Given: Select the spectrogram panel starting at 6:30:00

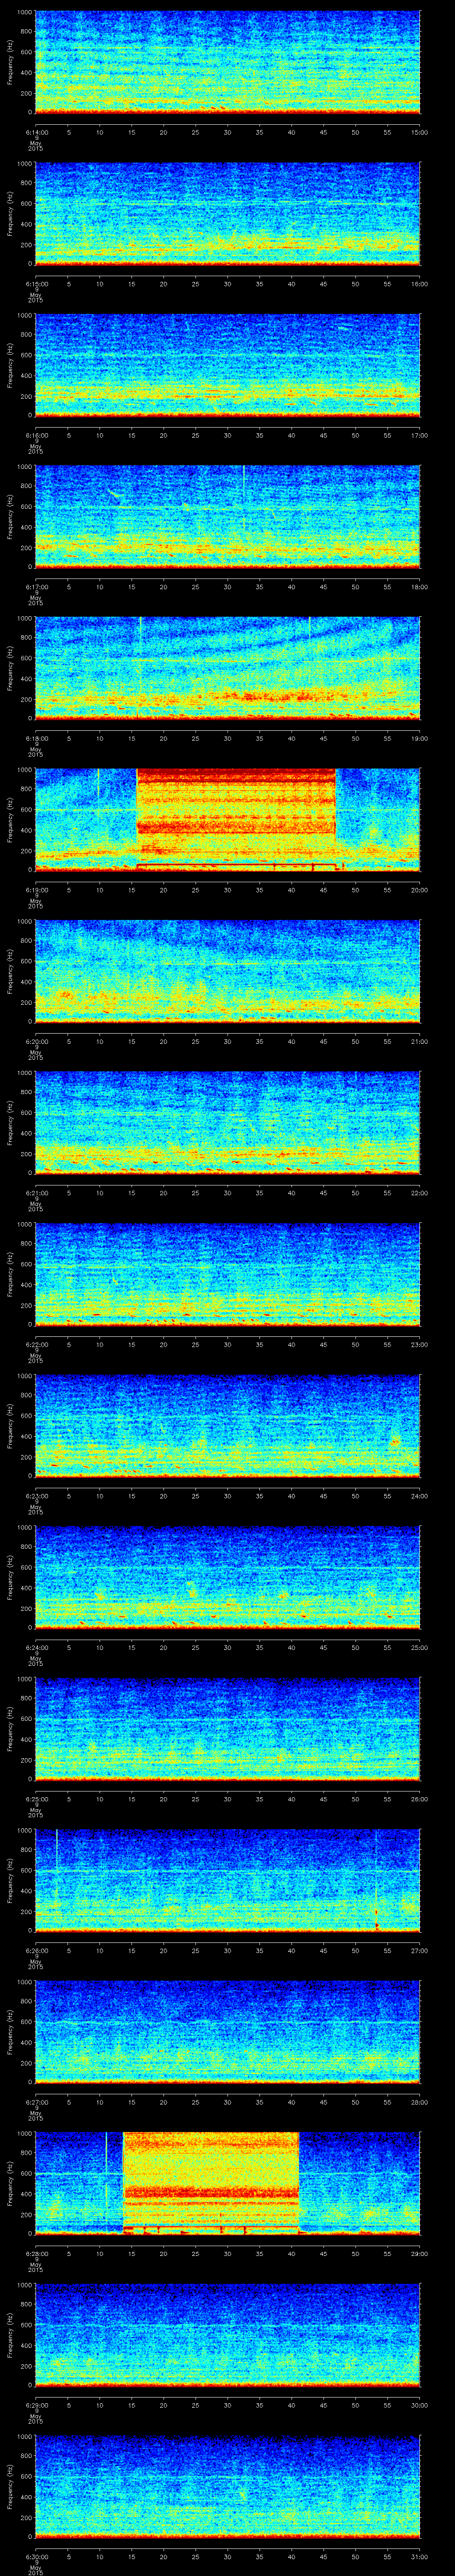Looking at the screenshot, I should tap(227, 2486).
